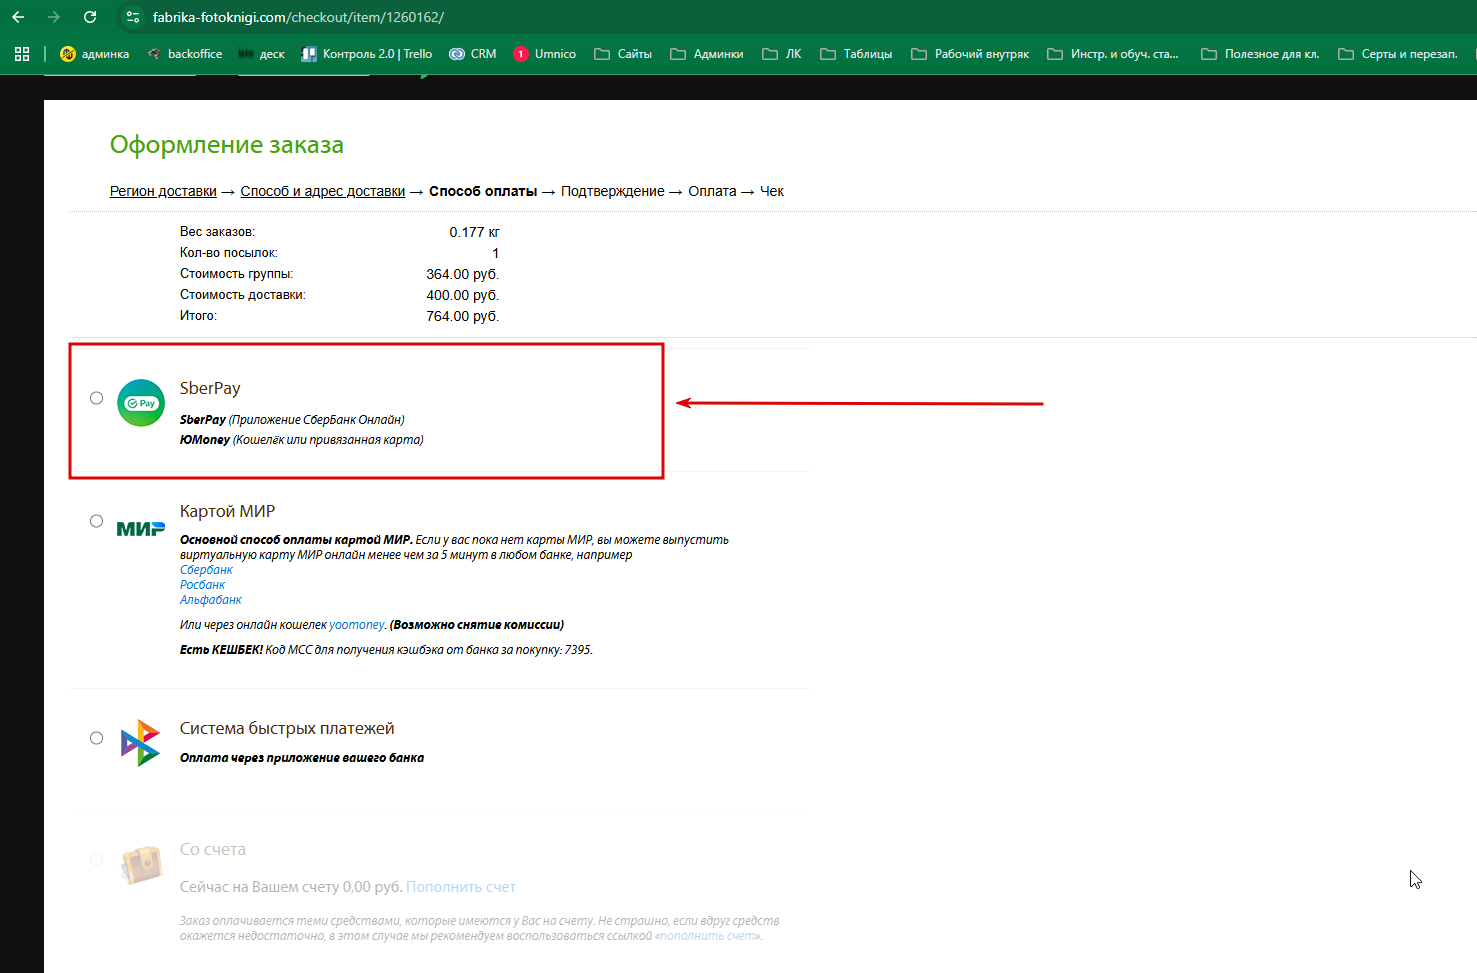This screenshot has width=1477, height=973.
Task: Expand the Админки bookmarks folder
Action: [x=707, y=54]
